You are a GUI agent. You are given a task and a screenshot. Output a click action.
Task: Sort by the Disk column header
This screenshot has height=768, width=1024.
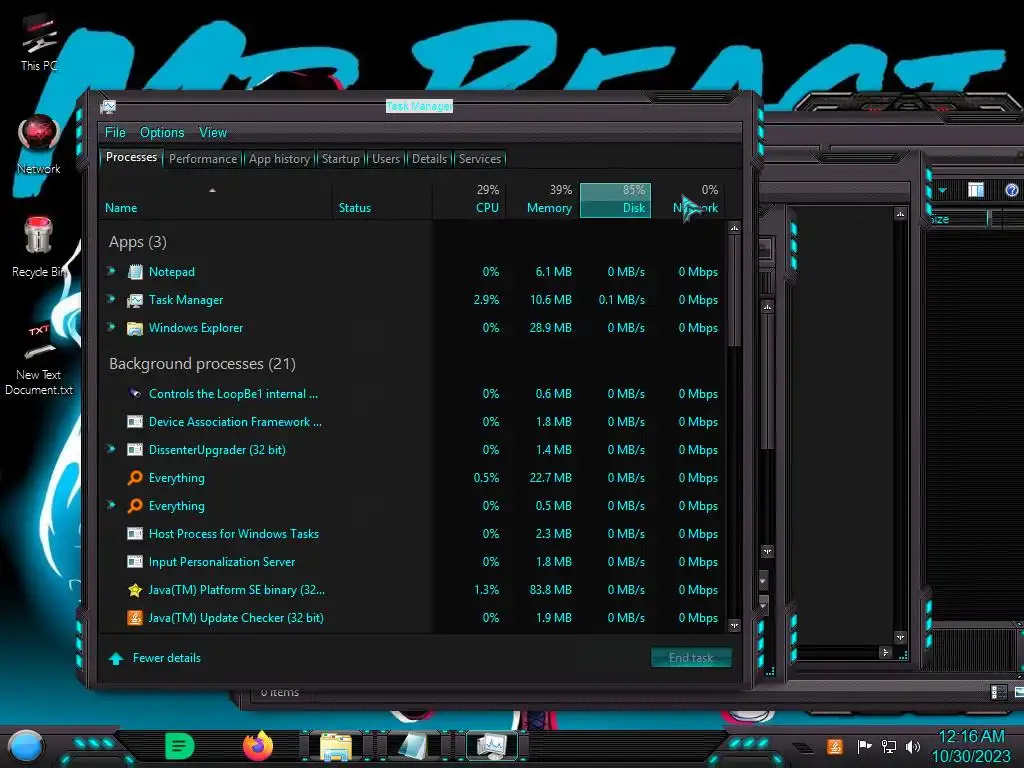tap(615, 200)
